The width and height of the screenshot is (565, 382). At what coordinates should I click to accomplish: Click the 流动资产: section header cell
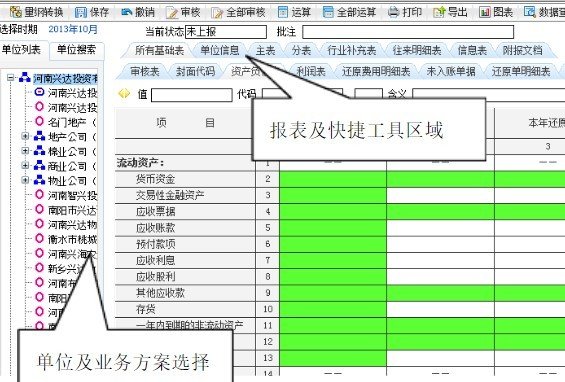pyautogui.click(x=185, y=163)
